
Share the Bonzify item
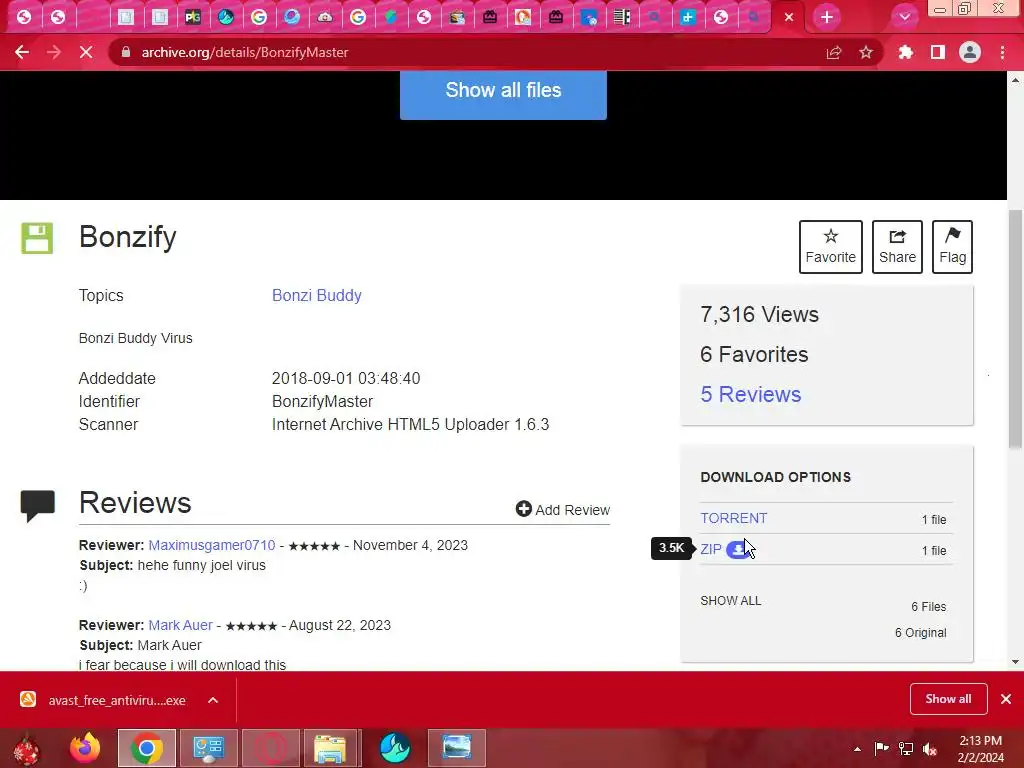[x=897, y=247]
